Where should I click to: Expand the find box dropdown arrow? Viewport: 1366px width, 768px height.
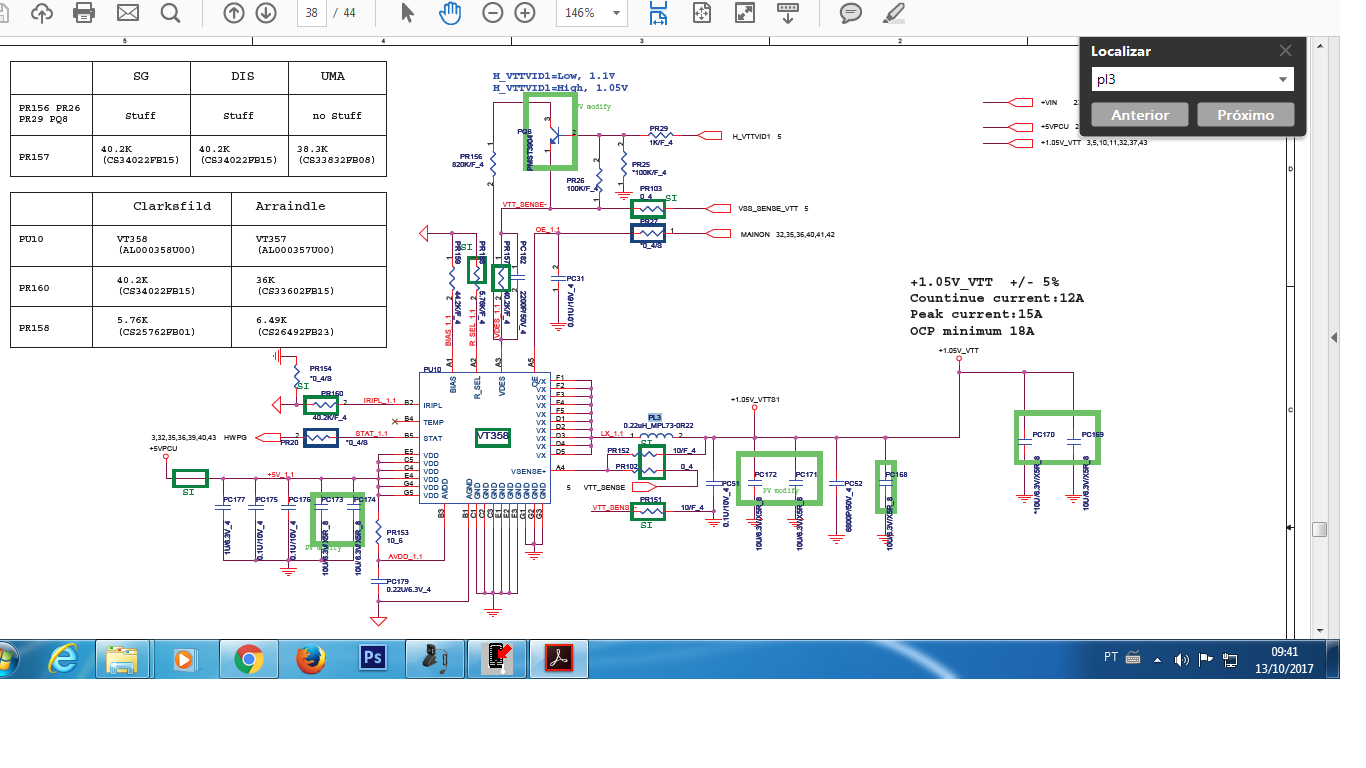coord(1283,80)
